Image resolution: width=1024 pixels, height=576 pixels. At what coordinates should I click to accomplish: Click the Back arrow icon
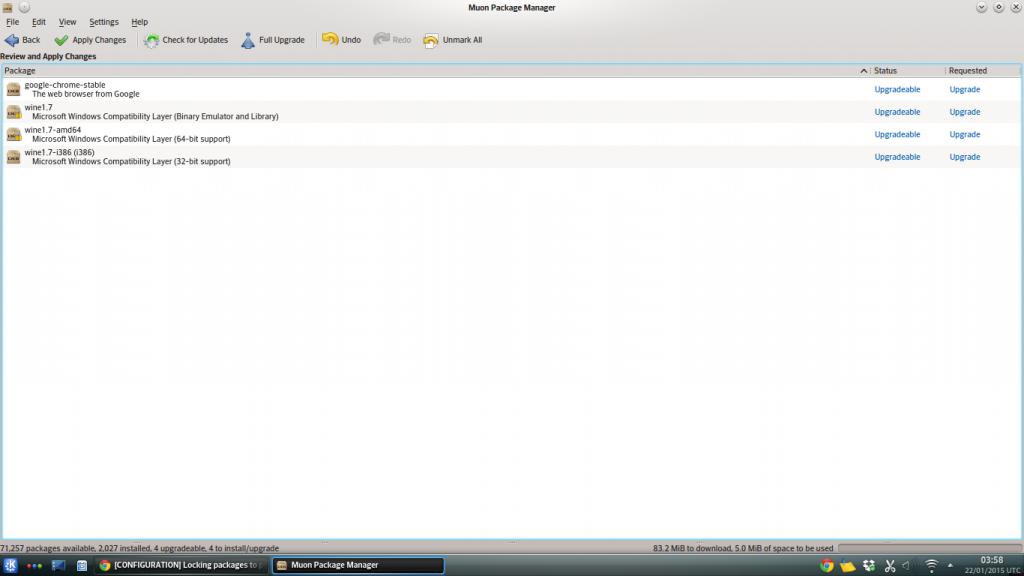click(12, 40)
